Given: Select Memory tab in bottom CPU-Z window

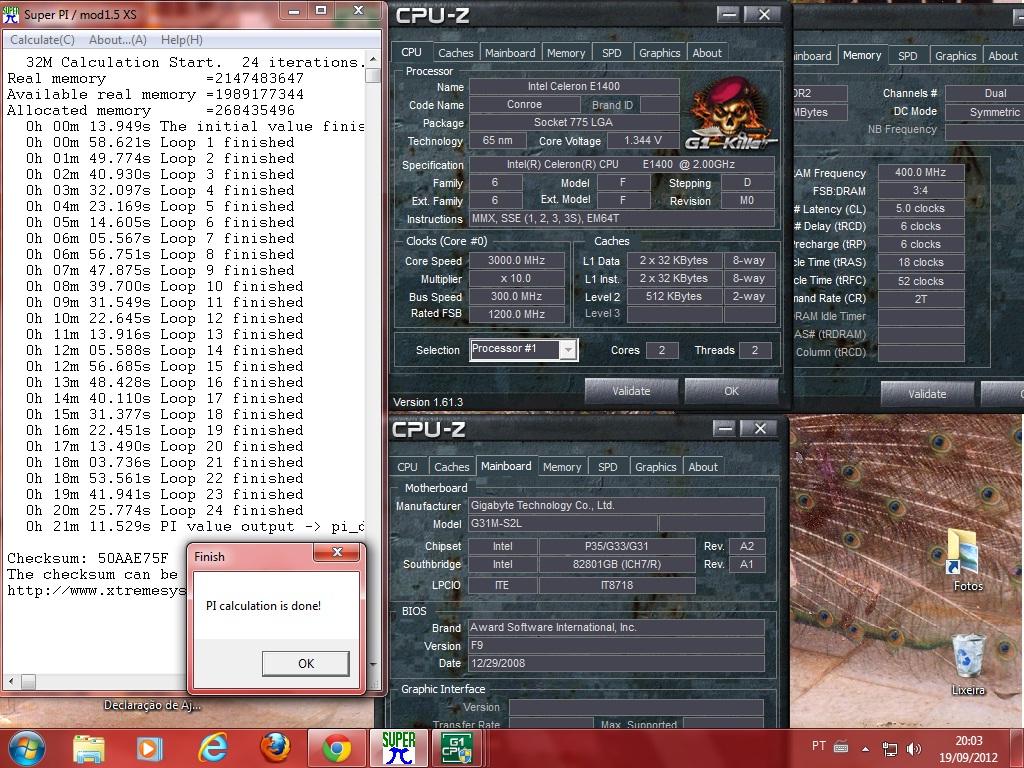Looking at the screenshot, I should 562,467.
